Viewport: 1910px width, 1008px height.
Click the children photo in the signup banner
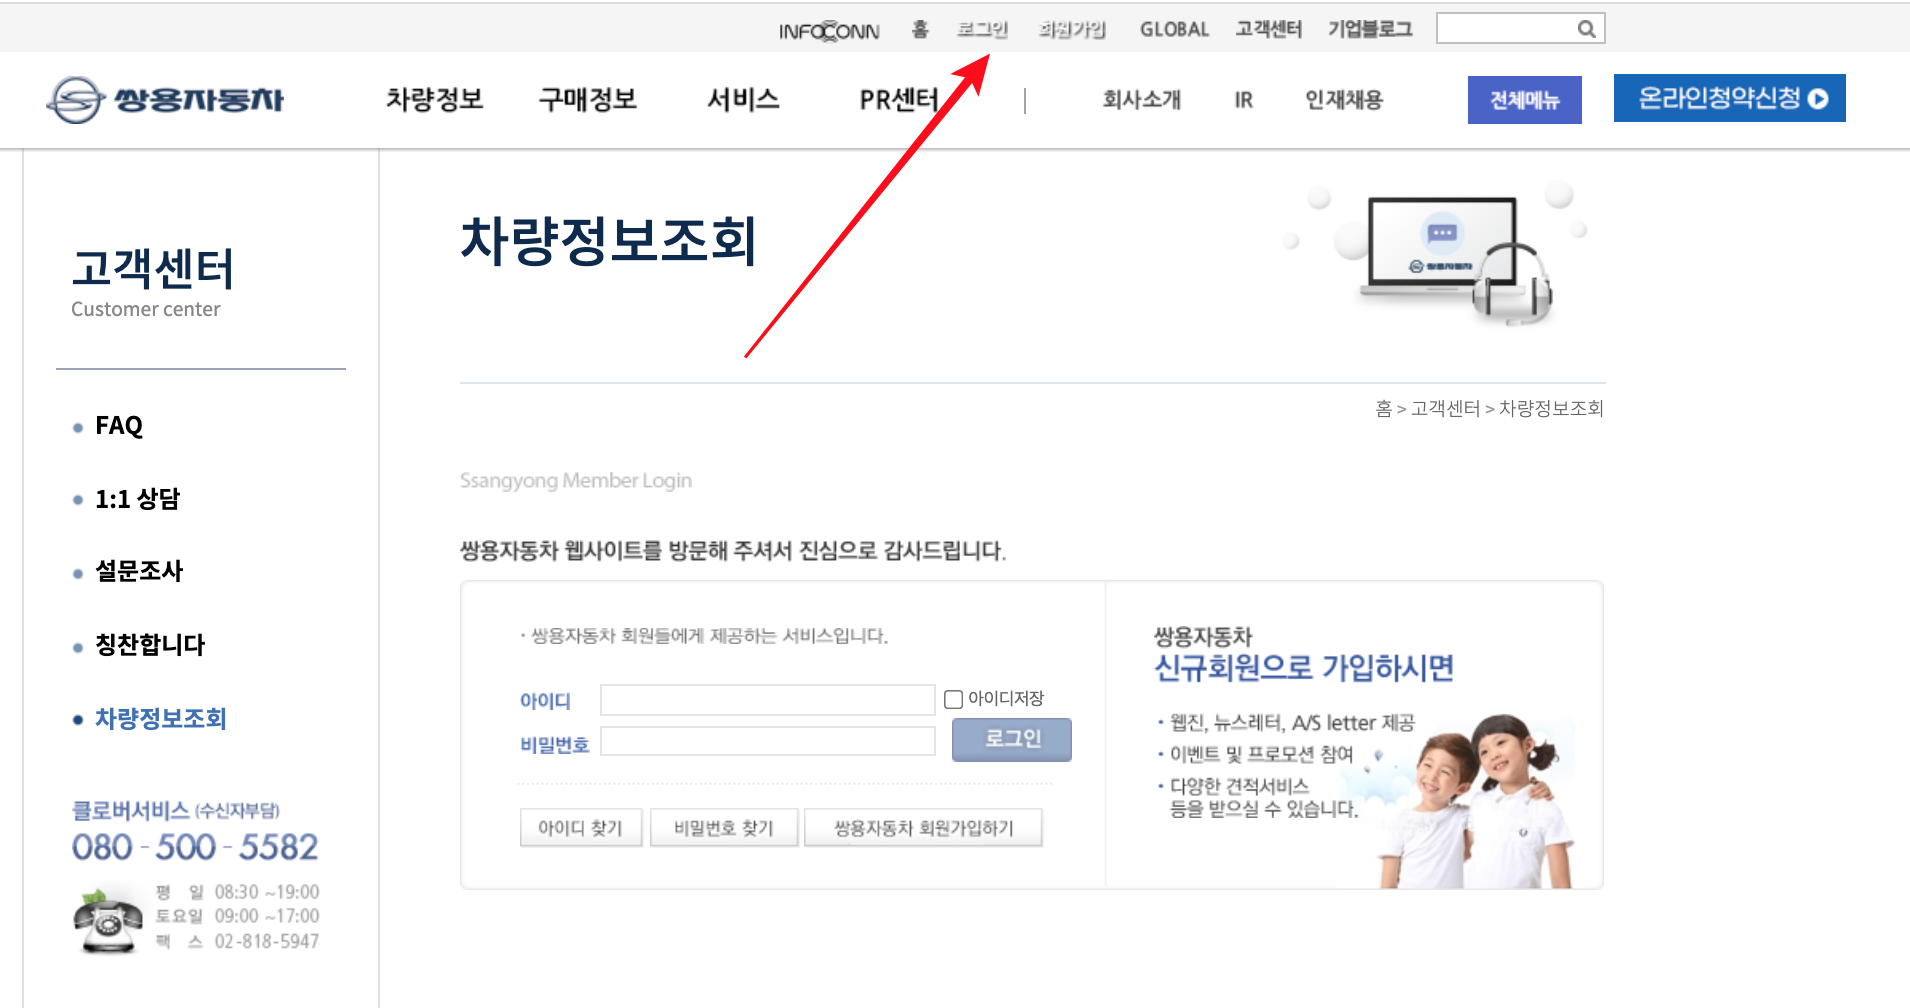[1476, 801]
